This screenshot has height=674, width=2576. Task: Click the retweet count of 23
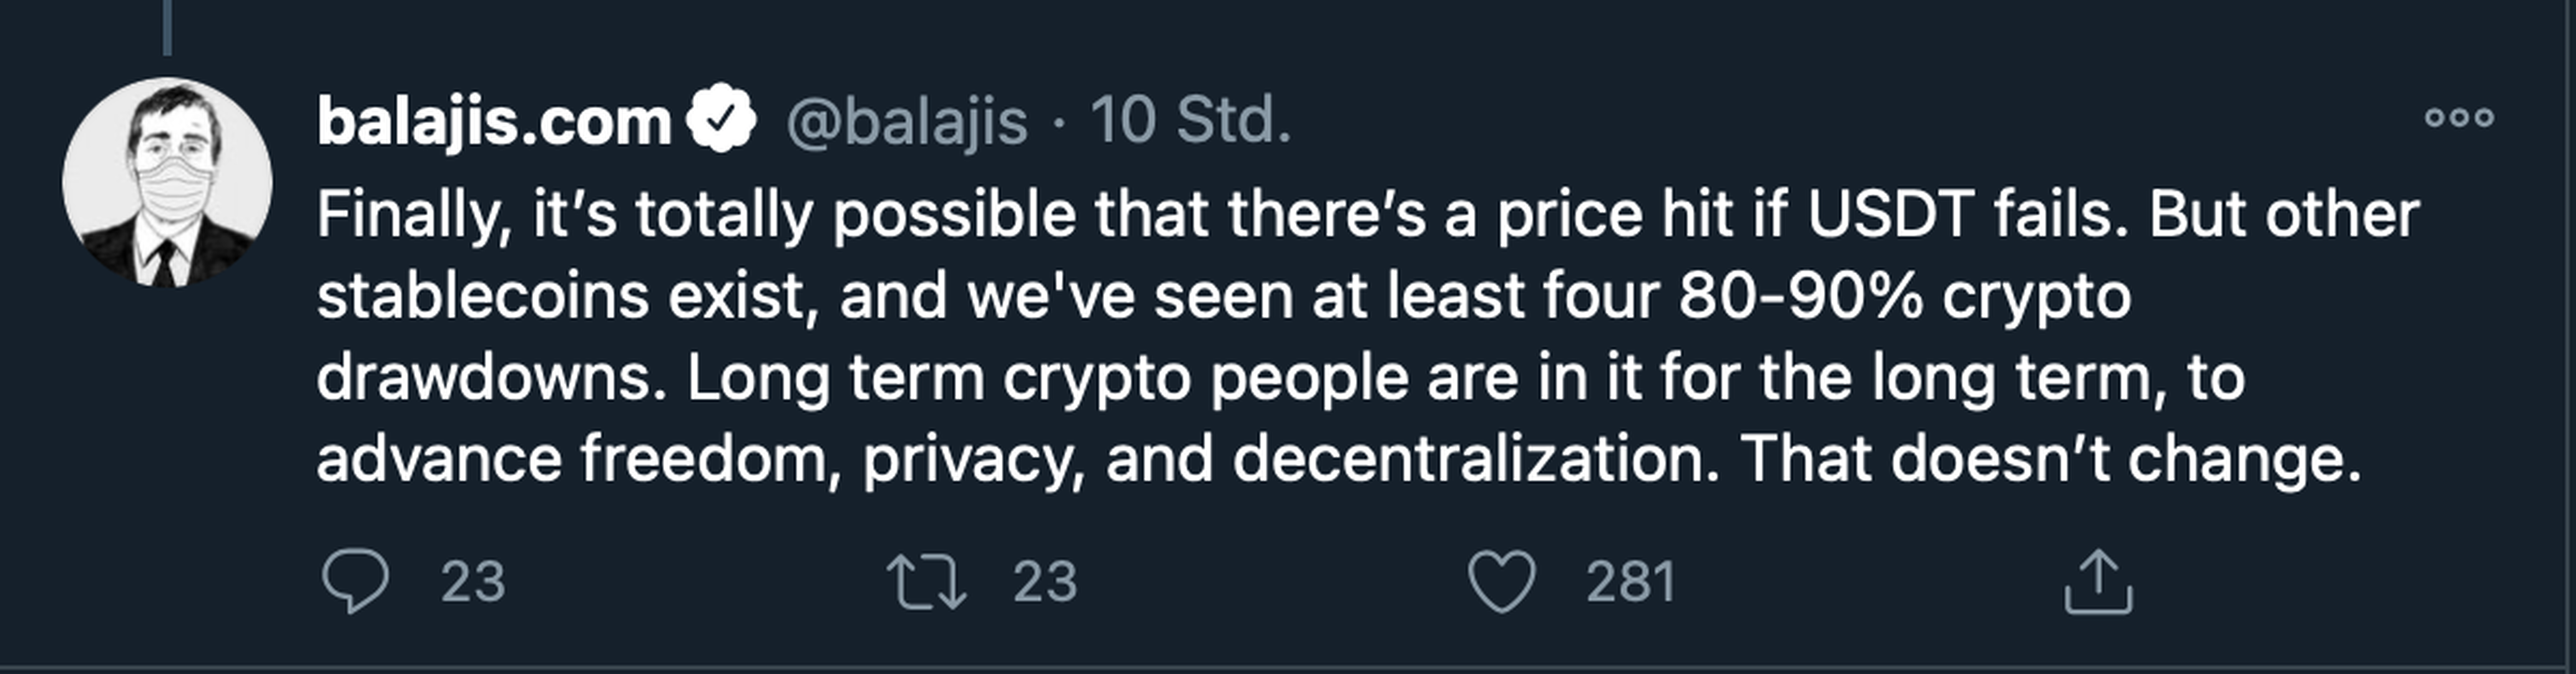pyautogui.click(x=1045, y=582)
